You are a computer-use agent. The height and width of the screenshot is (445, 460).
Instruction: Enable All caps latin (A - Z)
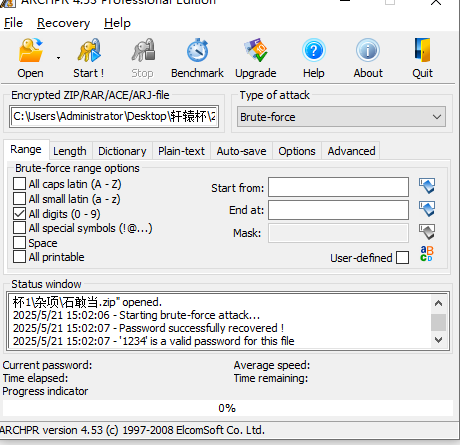[19, 184]
